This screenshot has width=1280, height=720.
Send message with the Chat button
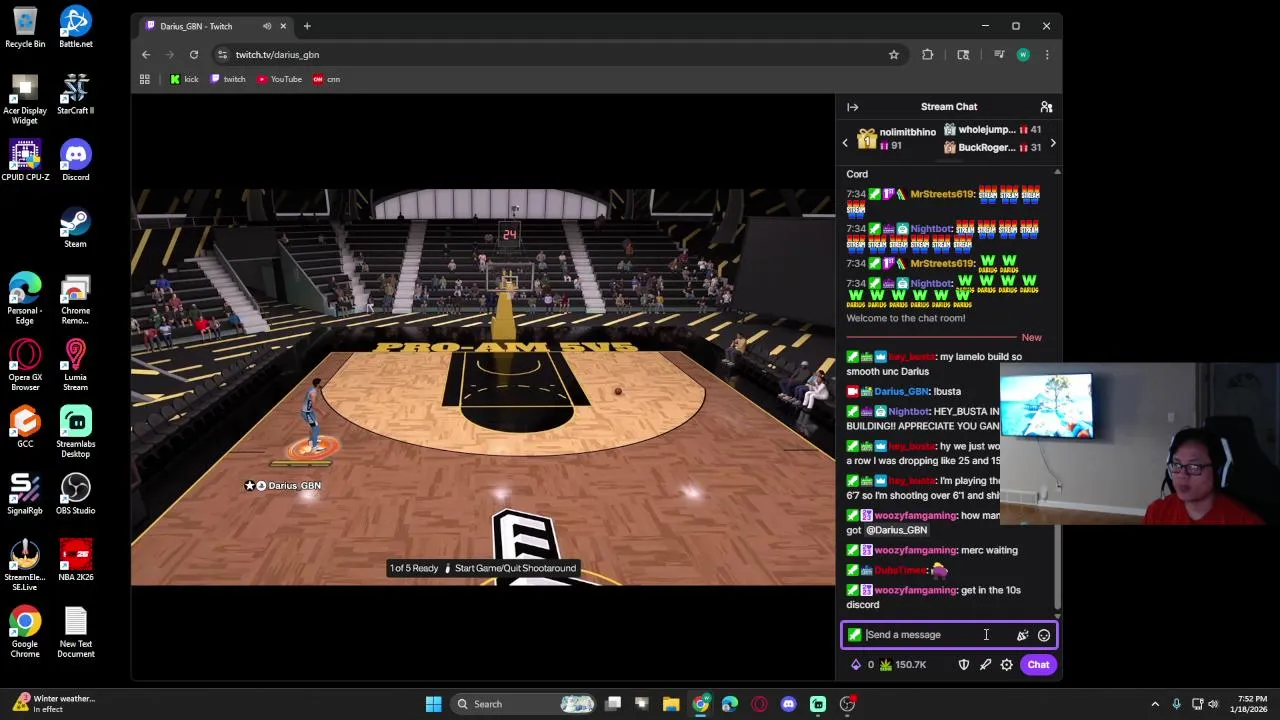click(x=1038, y=665)
